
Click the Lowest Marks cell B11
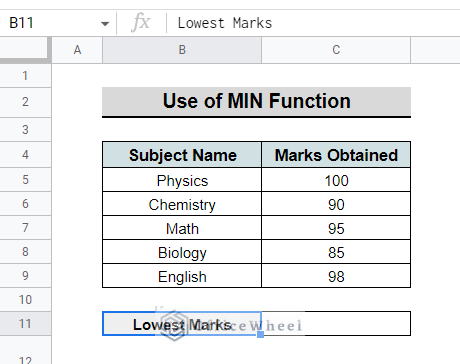pos(182,324)
